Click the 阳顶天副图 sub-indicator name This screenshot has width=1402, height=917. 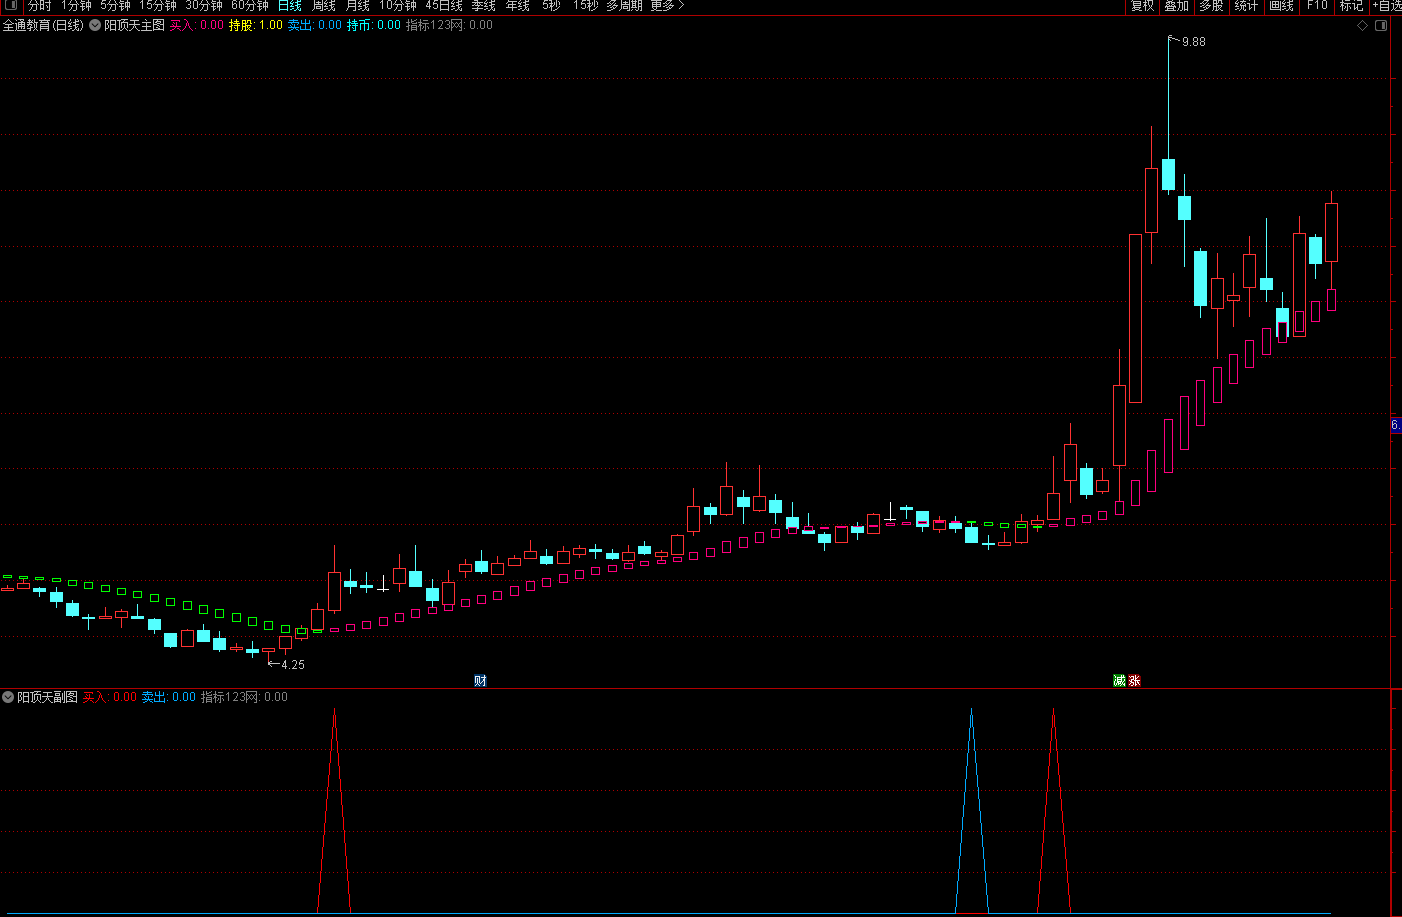click(x=48, y=697)
